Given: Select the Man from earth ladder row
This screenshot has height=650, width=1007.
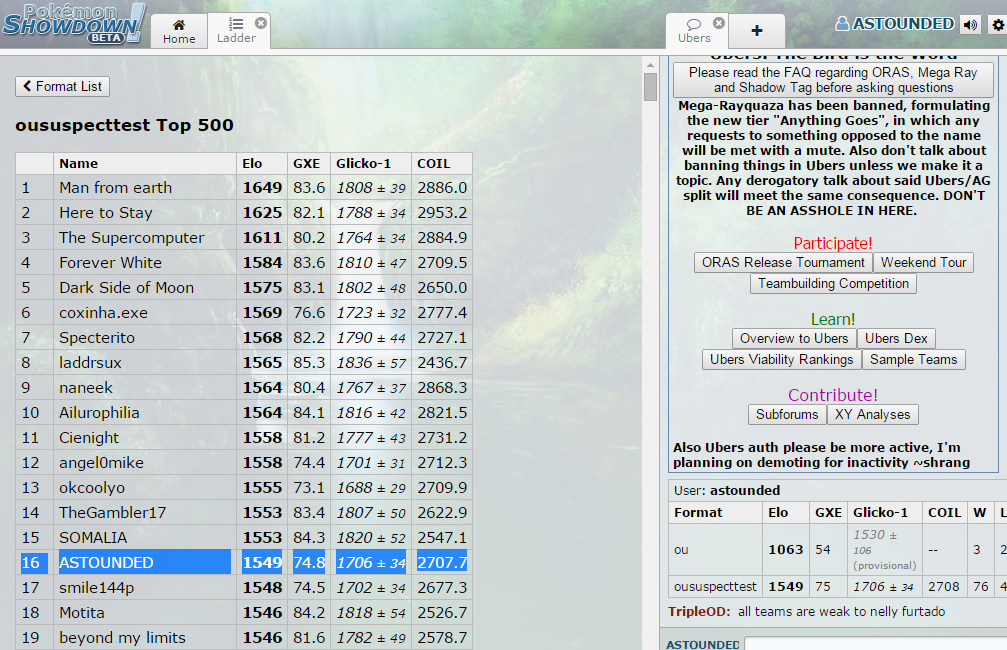Looking at the screenshot, I should tap(115, 188).
